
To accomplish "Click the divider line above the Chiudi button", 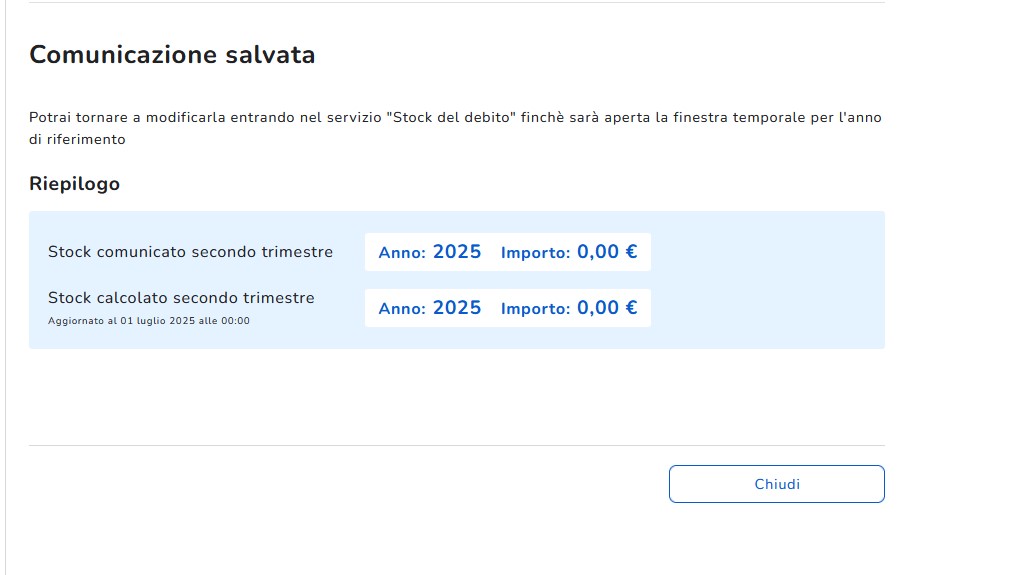I will click(x=456, y=445).
